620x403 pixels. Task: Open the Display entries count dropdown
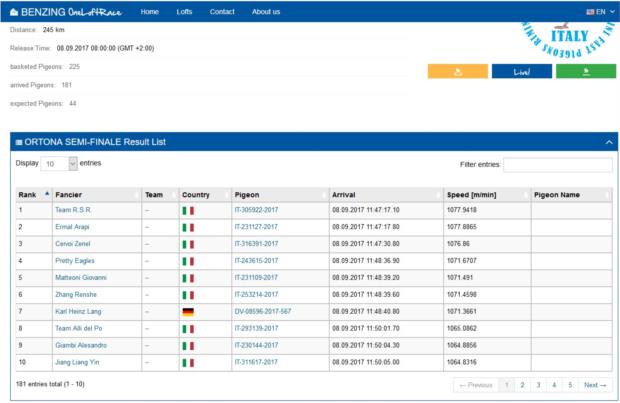pyautogui.click(x=59, y=163)
